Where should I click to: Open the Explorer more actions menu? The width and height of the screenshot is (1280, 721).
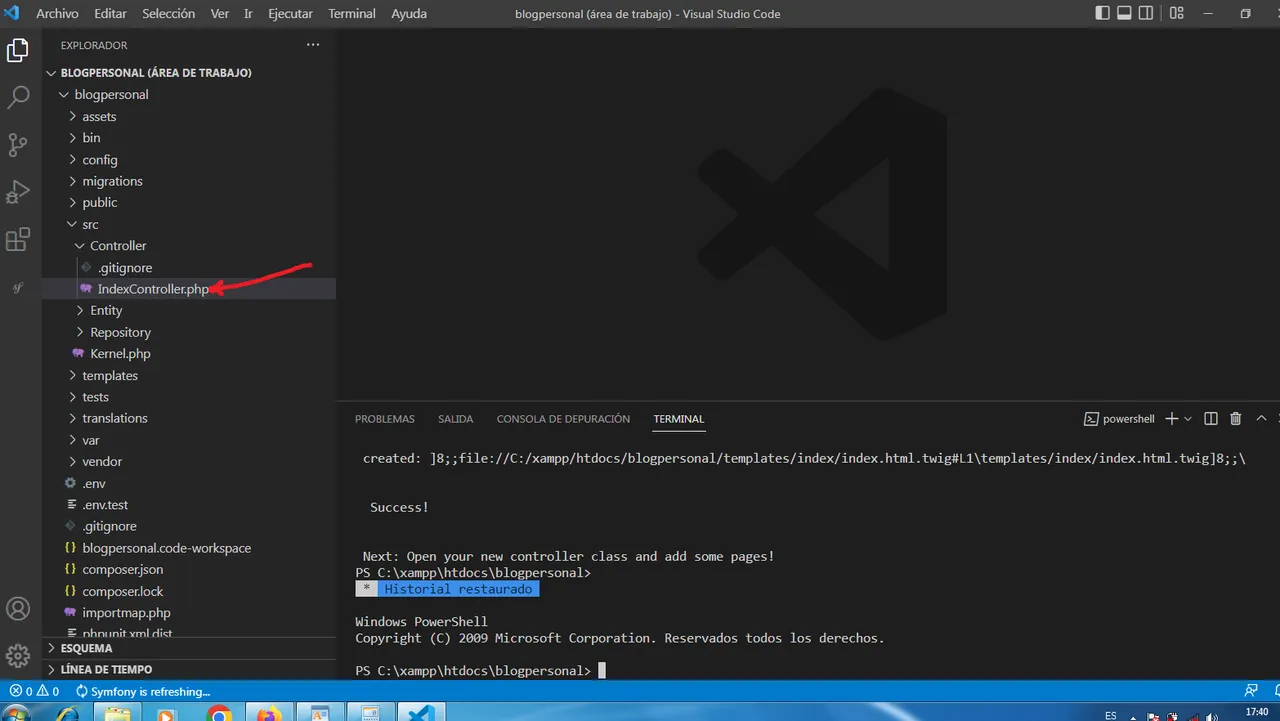(313, 45)
